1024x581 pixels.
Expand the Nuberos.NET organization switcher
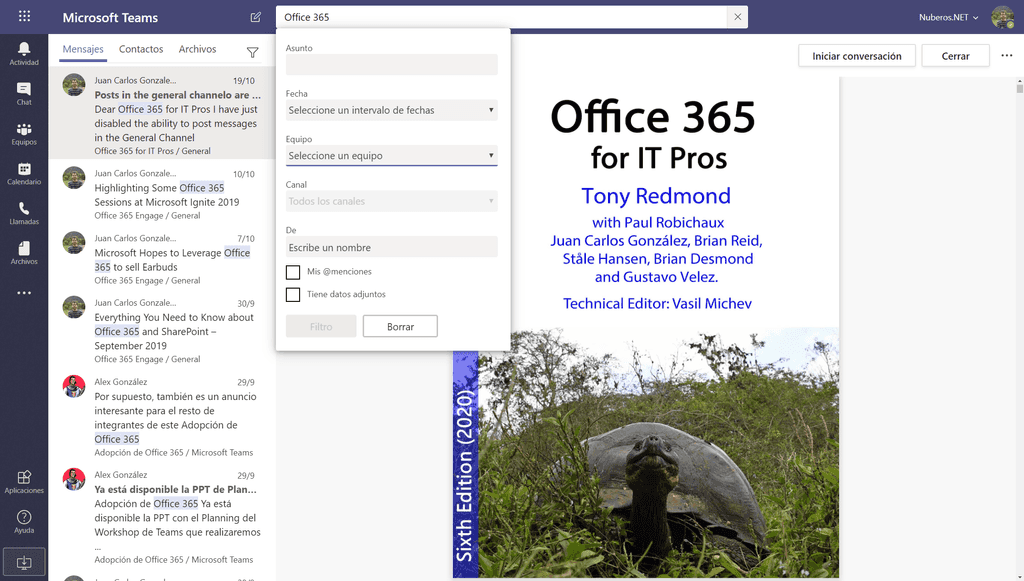pyautogui.click(x=948, y=18)
